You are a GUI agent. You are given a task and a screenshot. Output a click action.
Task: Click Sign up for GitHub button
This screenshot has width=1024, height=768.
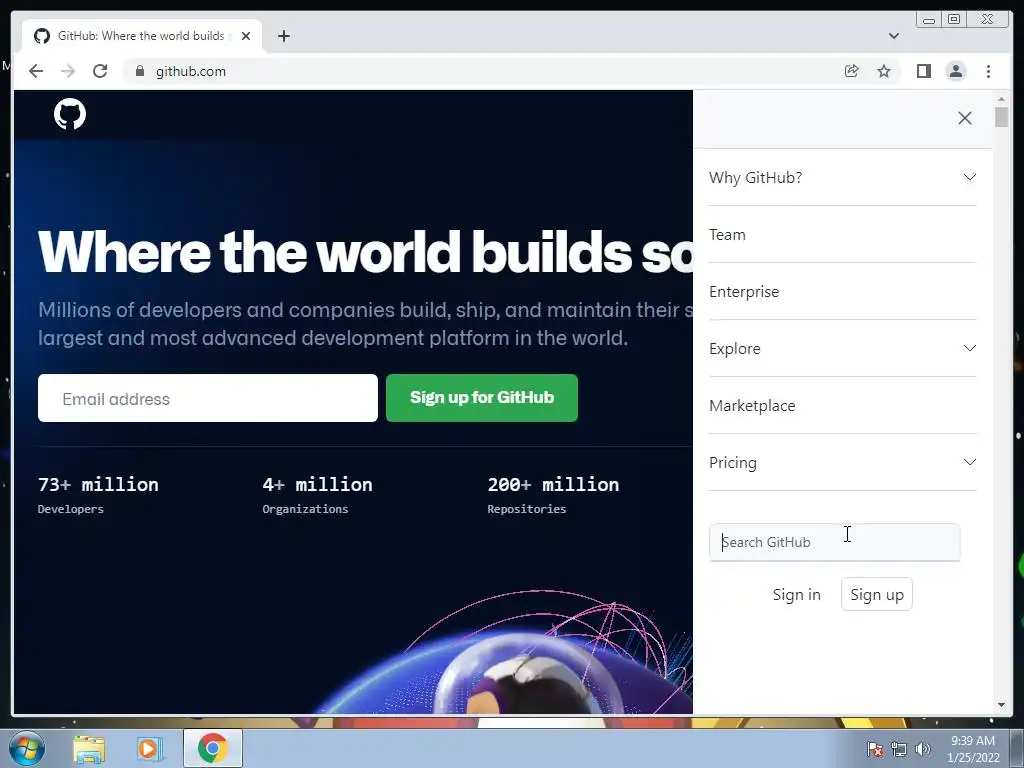pos(482,398)
